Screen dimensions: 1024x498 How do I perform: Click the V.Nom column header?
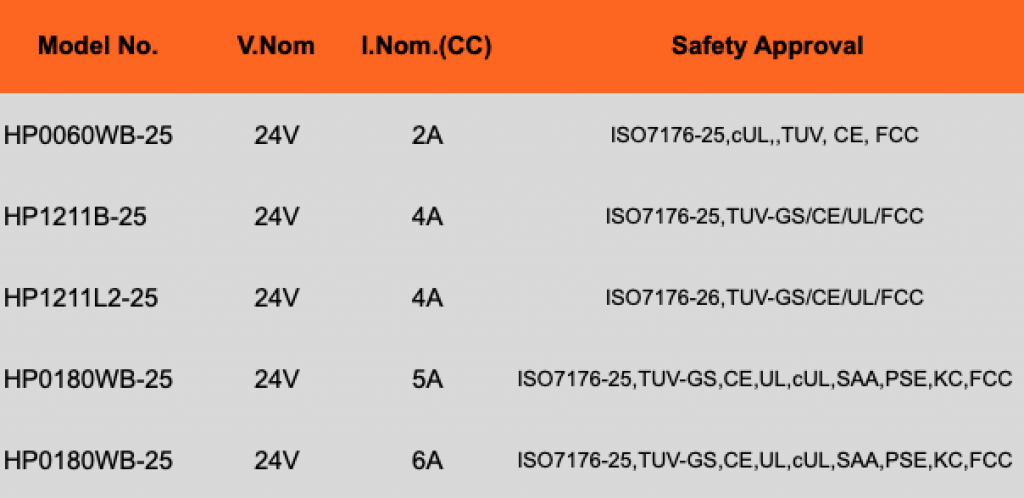(276, 46)
